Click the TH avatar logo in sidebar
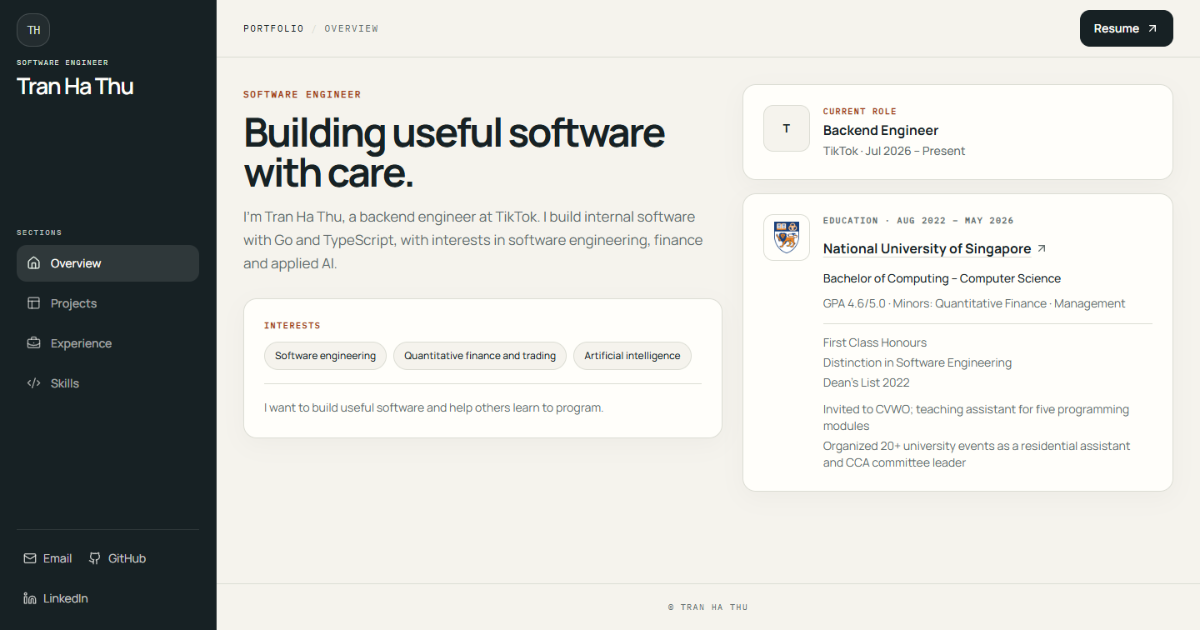 [x=33, y=30]
